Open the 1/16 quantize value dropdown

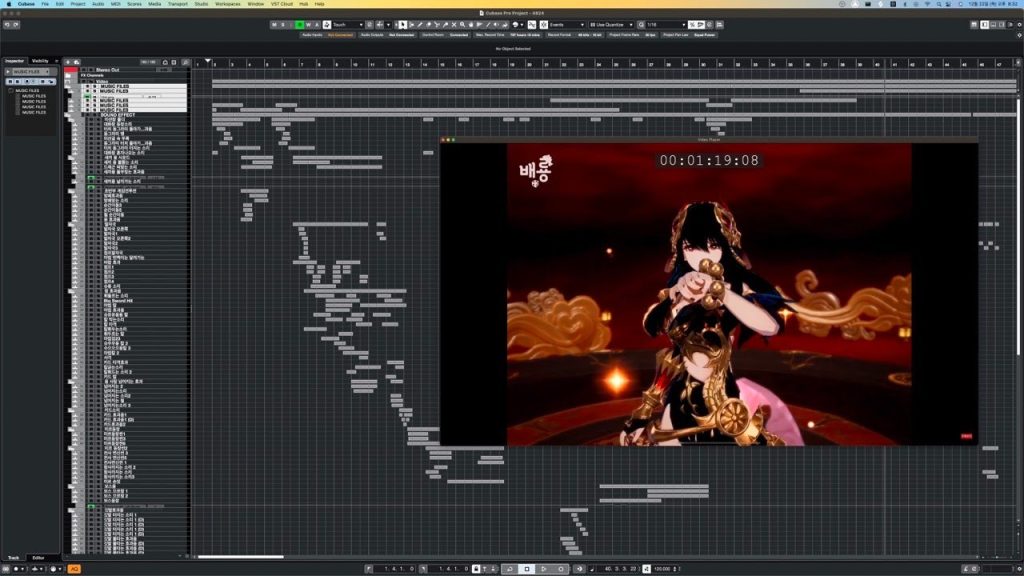point(666,25)
